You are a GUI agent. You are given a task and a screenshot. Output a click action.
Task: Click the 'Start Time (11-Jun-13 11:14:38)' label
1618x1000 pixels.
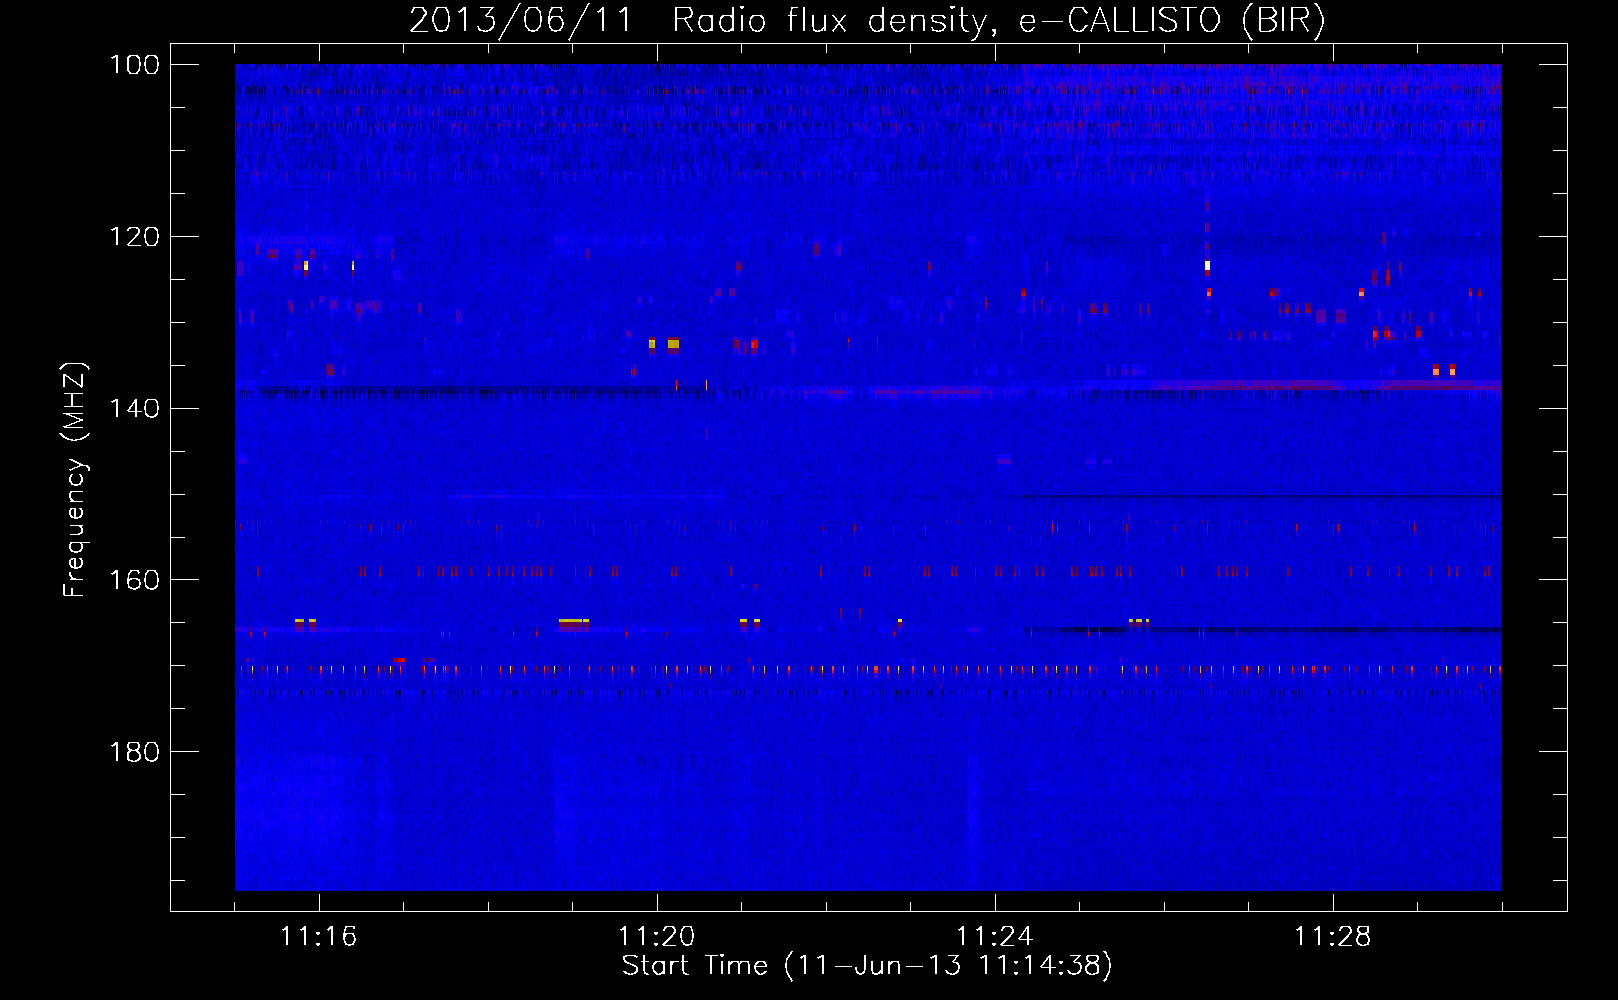867,966
